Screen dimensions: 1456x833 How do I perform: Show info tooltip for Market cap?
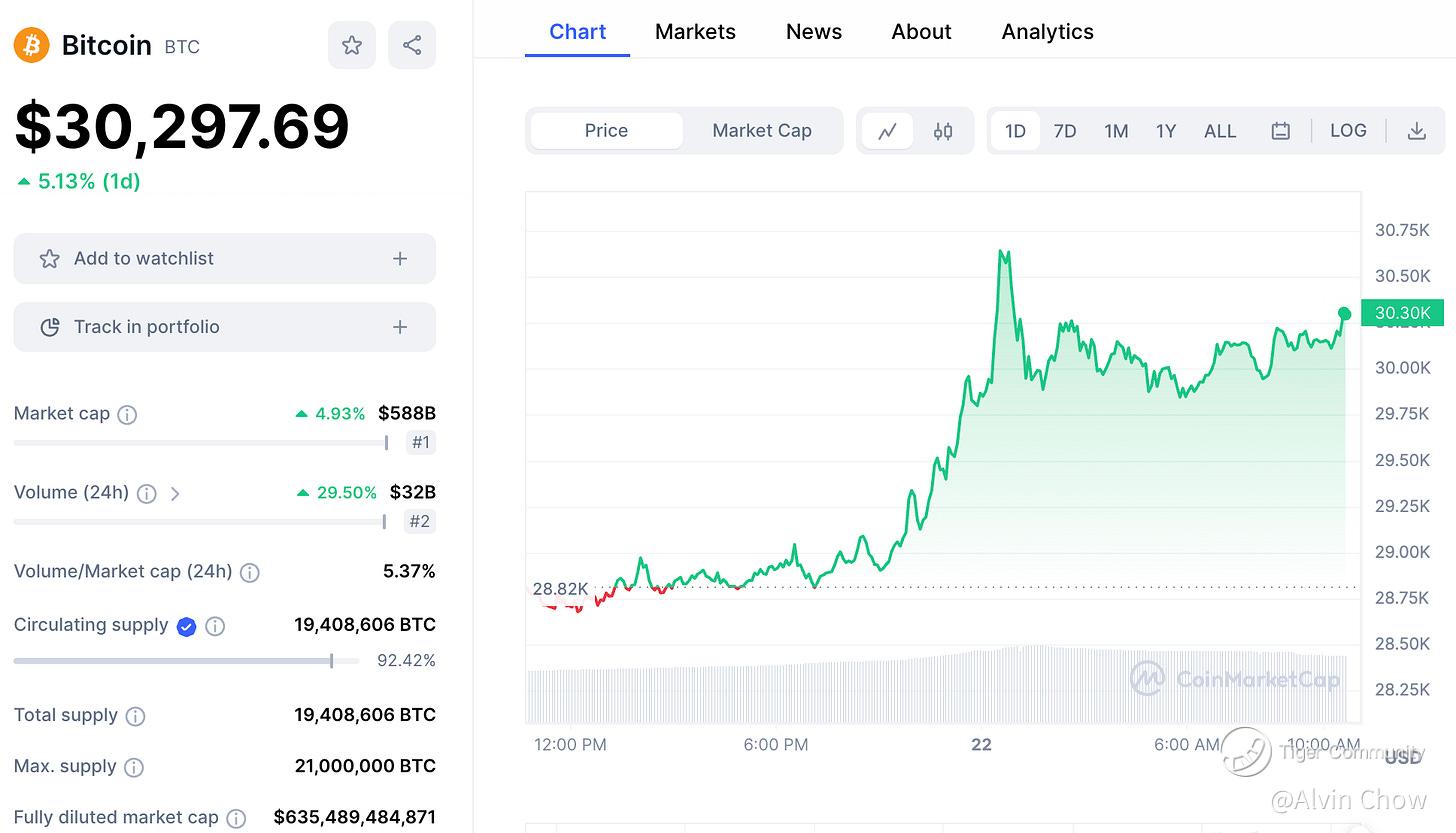point(127,414)
